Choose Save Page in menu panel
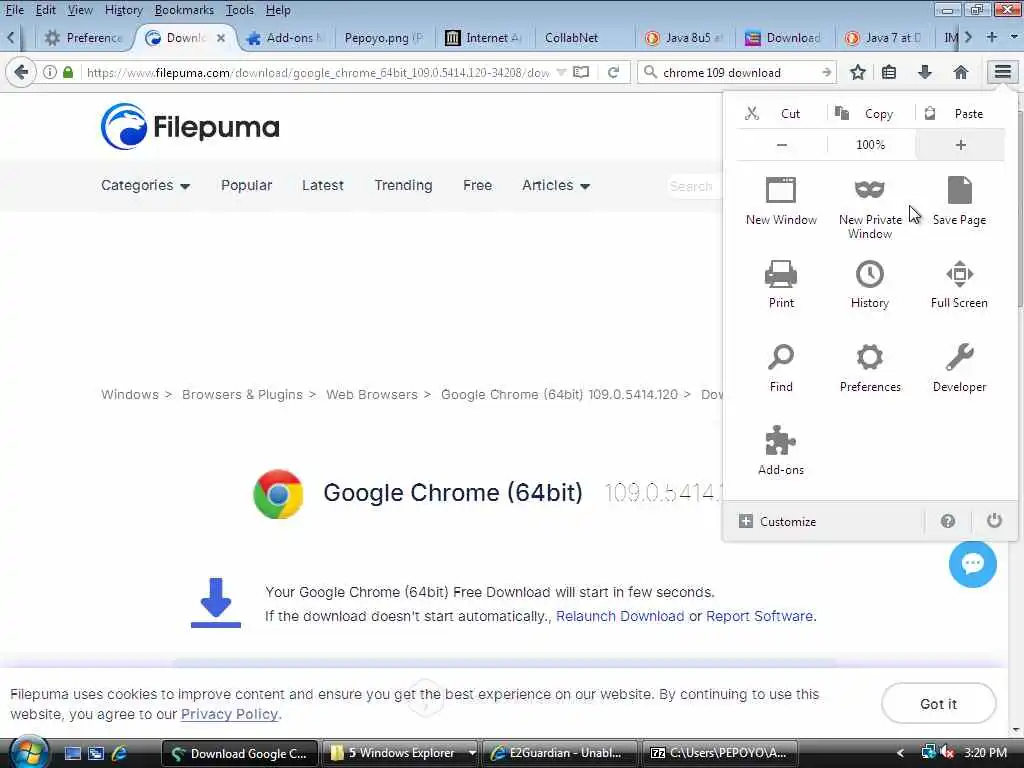 (x=959, y=201)
